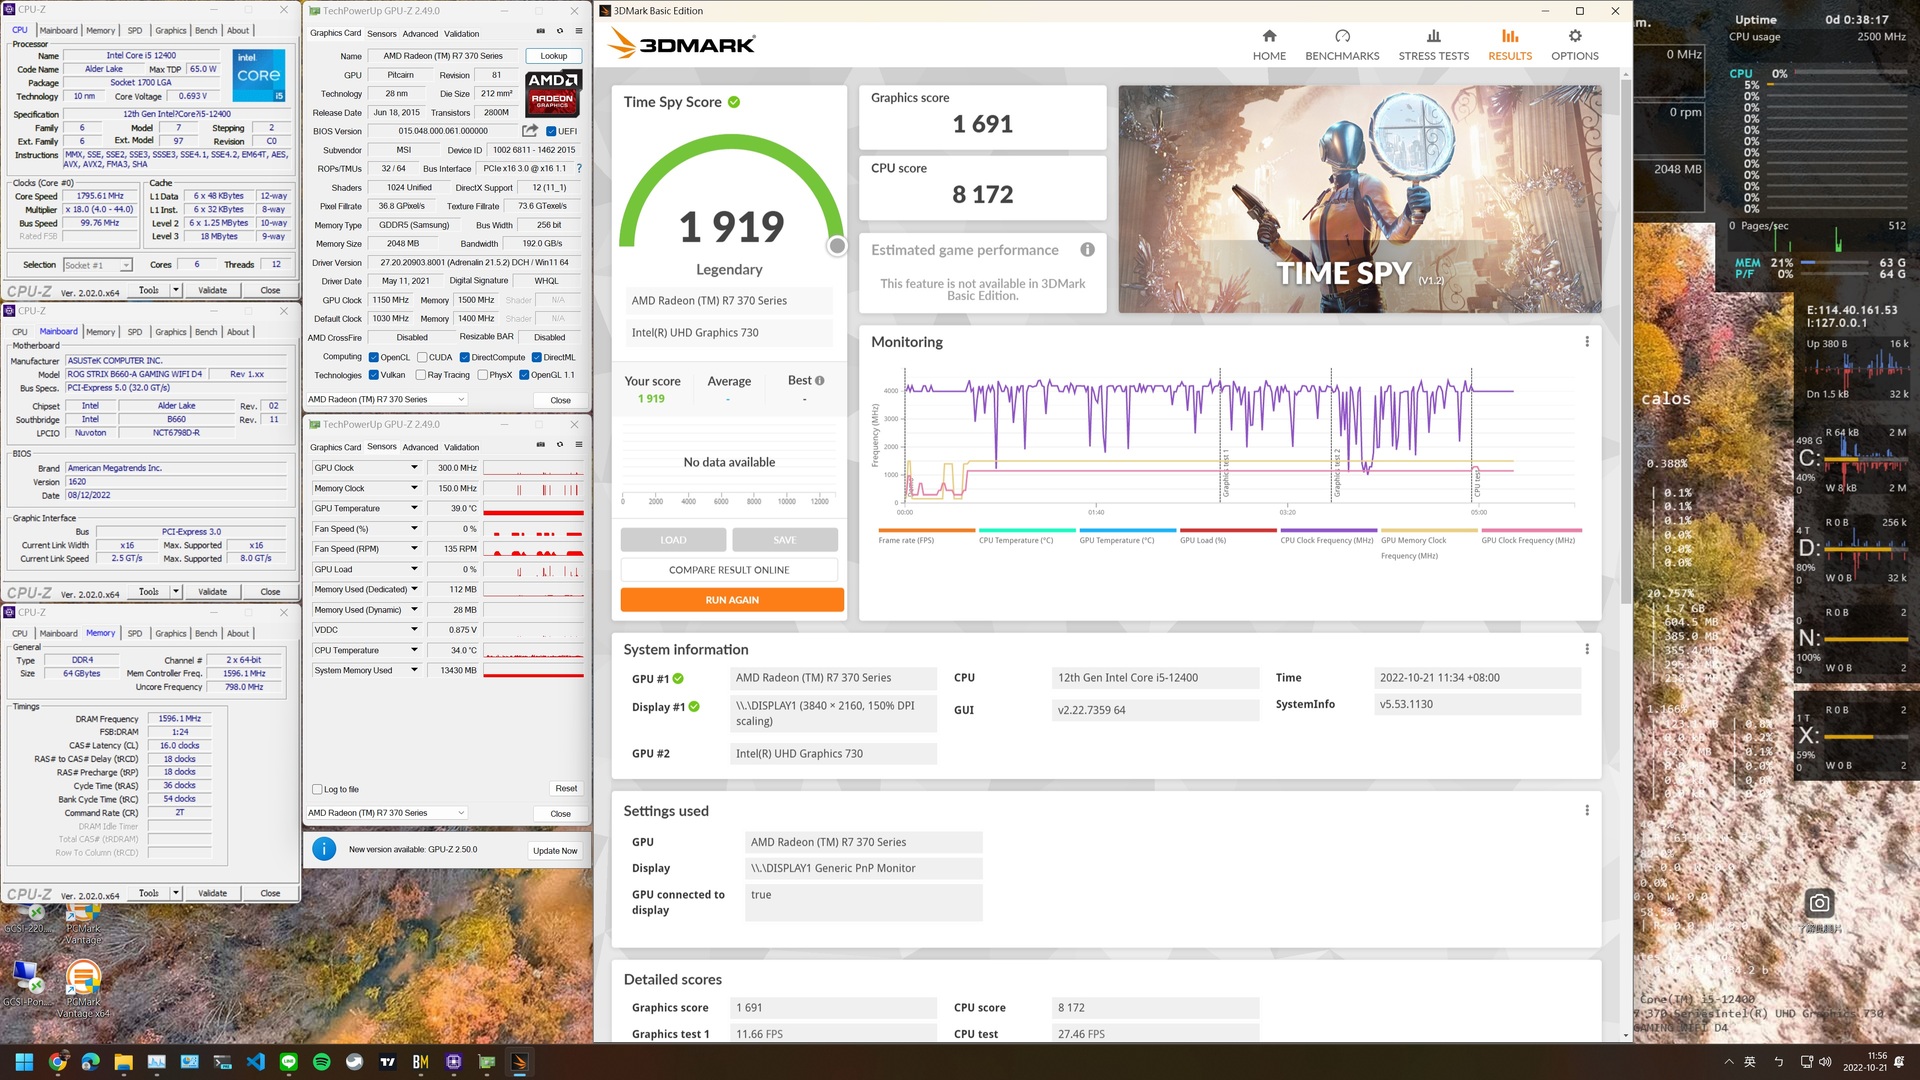Open GPU selector dropdown in GPU-Z Sensors window

[x=387, y=813]
